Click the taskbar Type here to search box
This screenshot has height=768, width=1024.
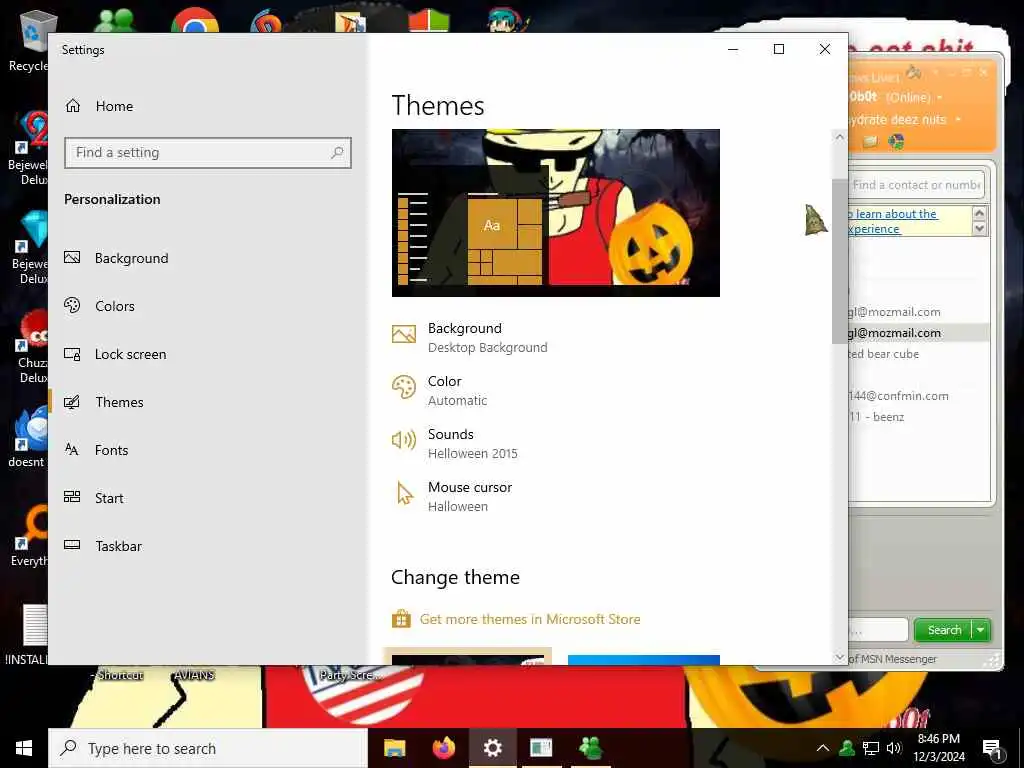[x=208, y=748]
